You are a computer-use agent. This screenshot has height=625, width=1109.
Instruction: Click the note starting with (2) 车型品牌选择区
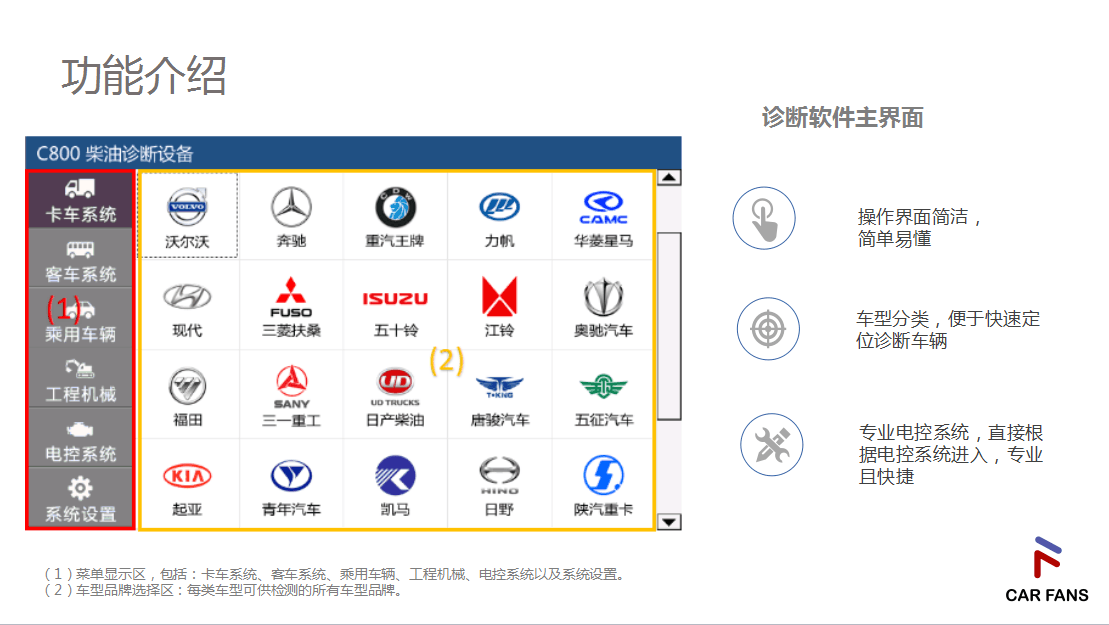[223, 590]
